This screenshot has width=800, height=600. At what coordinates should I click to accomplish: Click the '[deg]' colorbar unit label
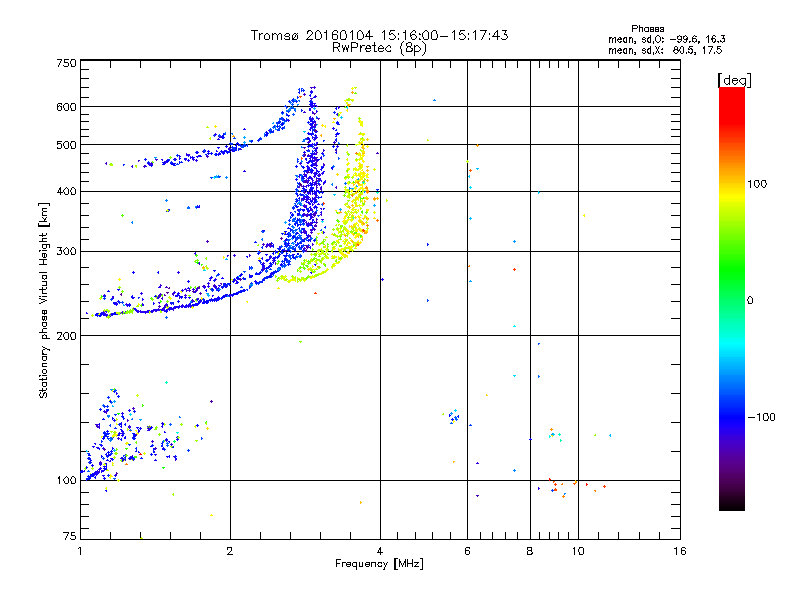tap(734, 80)
